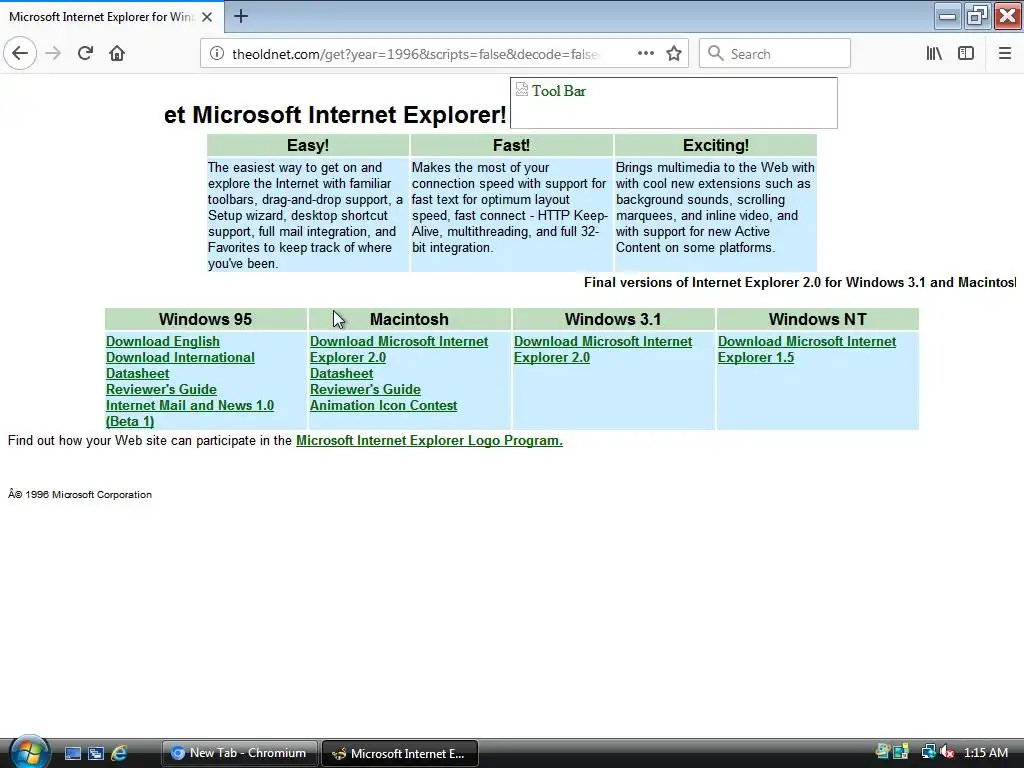Image resolution: width=1024 pixels, height=768 pixels.
Task: Click the Windows 95 column header
Action: click(205, 319)
